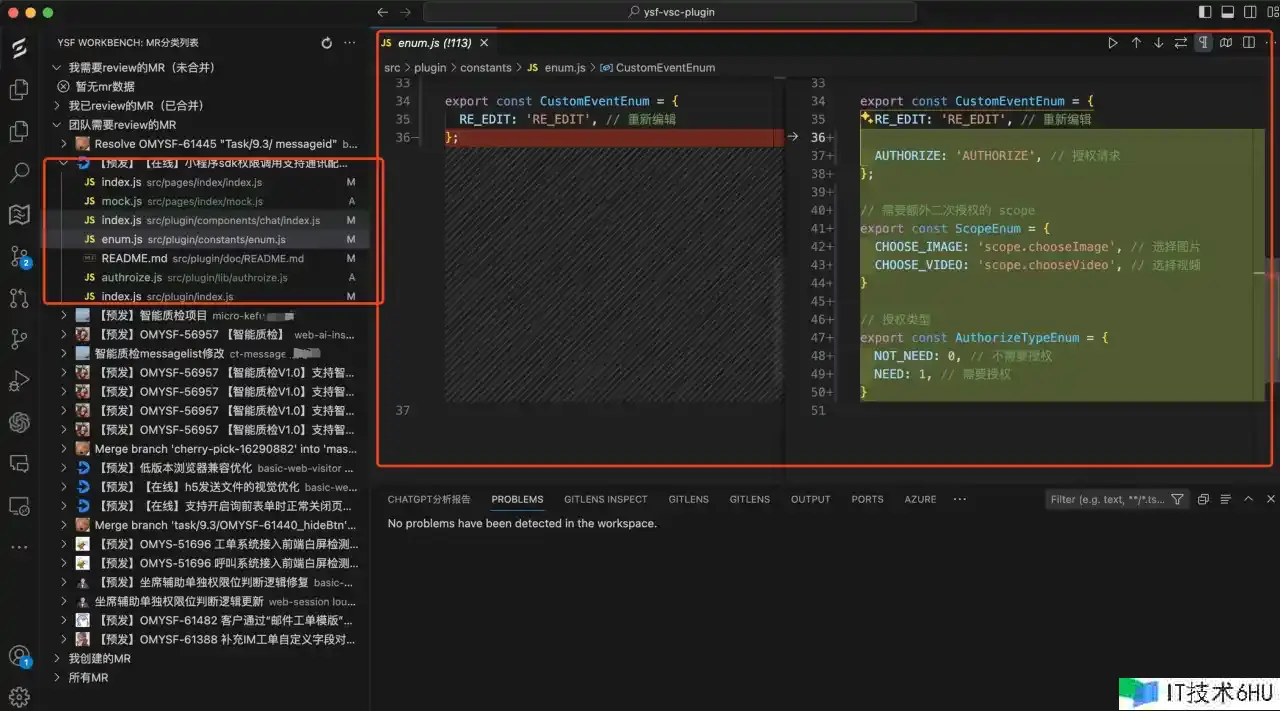Expand the 我创建的MR section
Viewport: 1280px width, 711px height.
click(x=99, y=659)
